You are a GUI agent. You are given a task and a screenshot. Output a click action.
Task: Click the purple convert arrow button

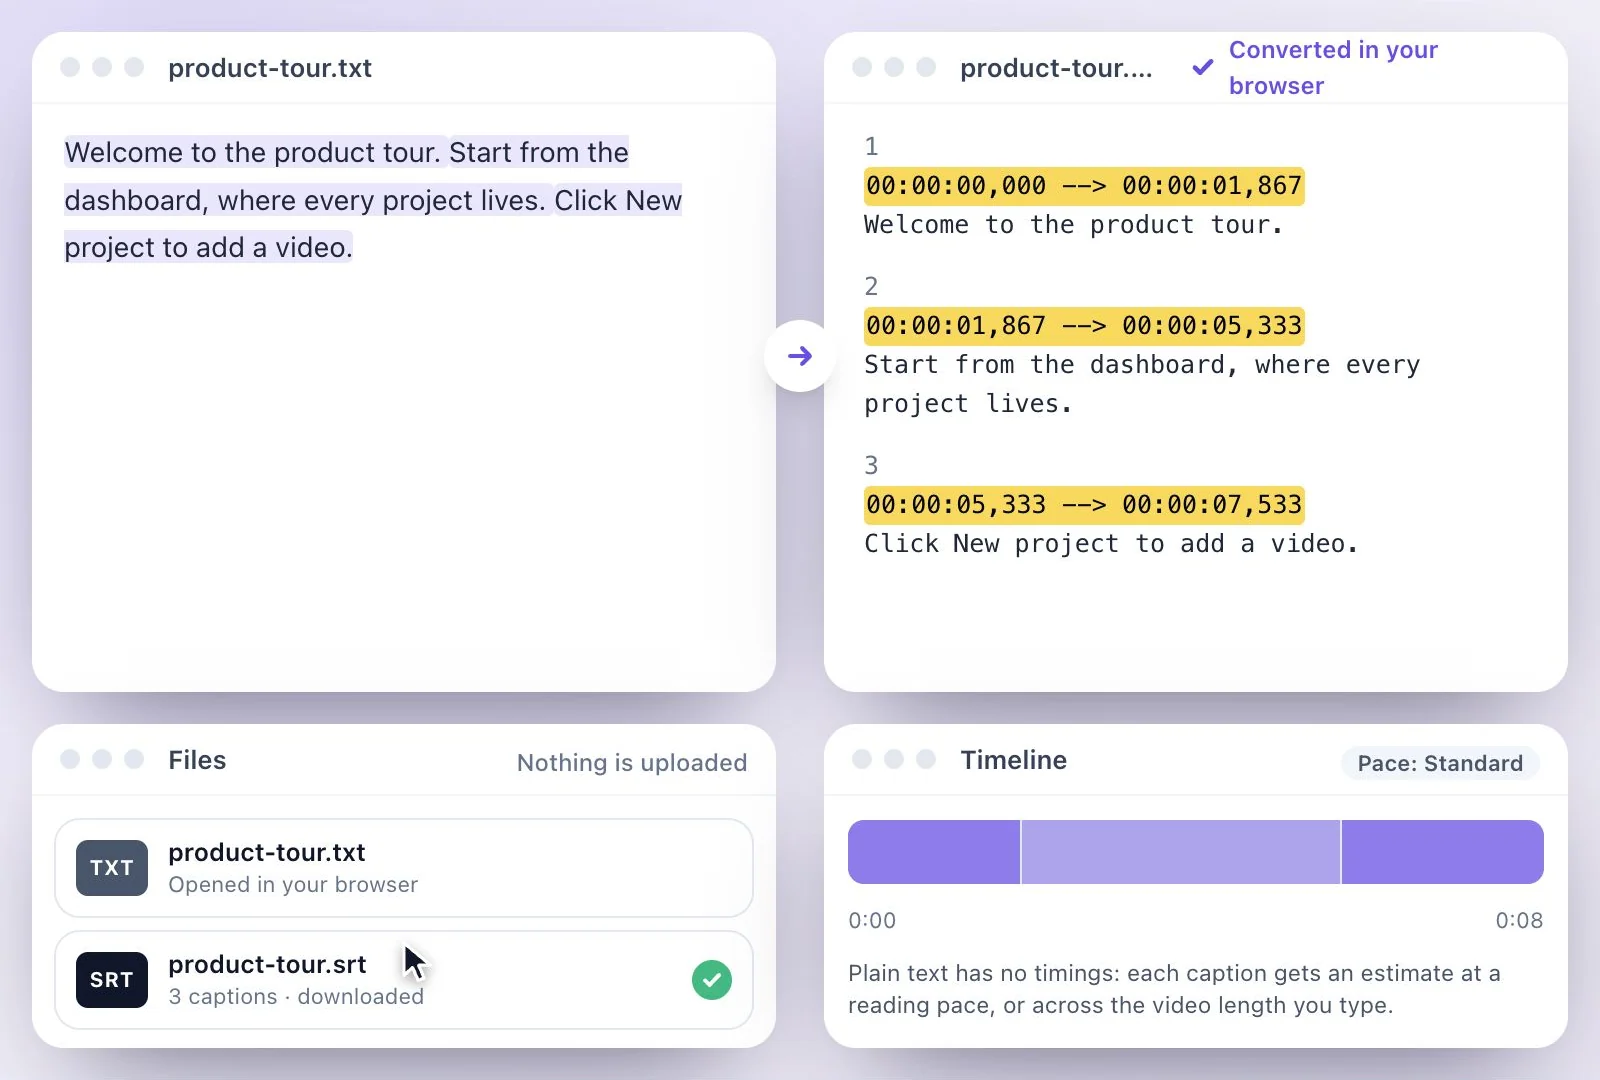click(800, 356)
